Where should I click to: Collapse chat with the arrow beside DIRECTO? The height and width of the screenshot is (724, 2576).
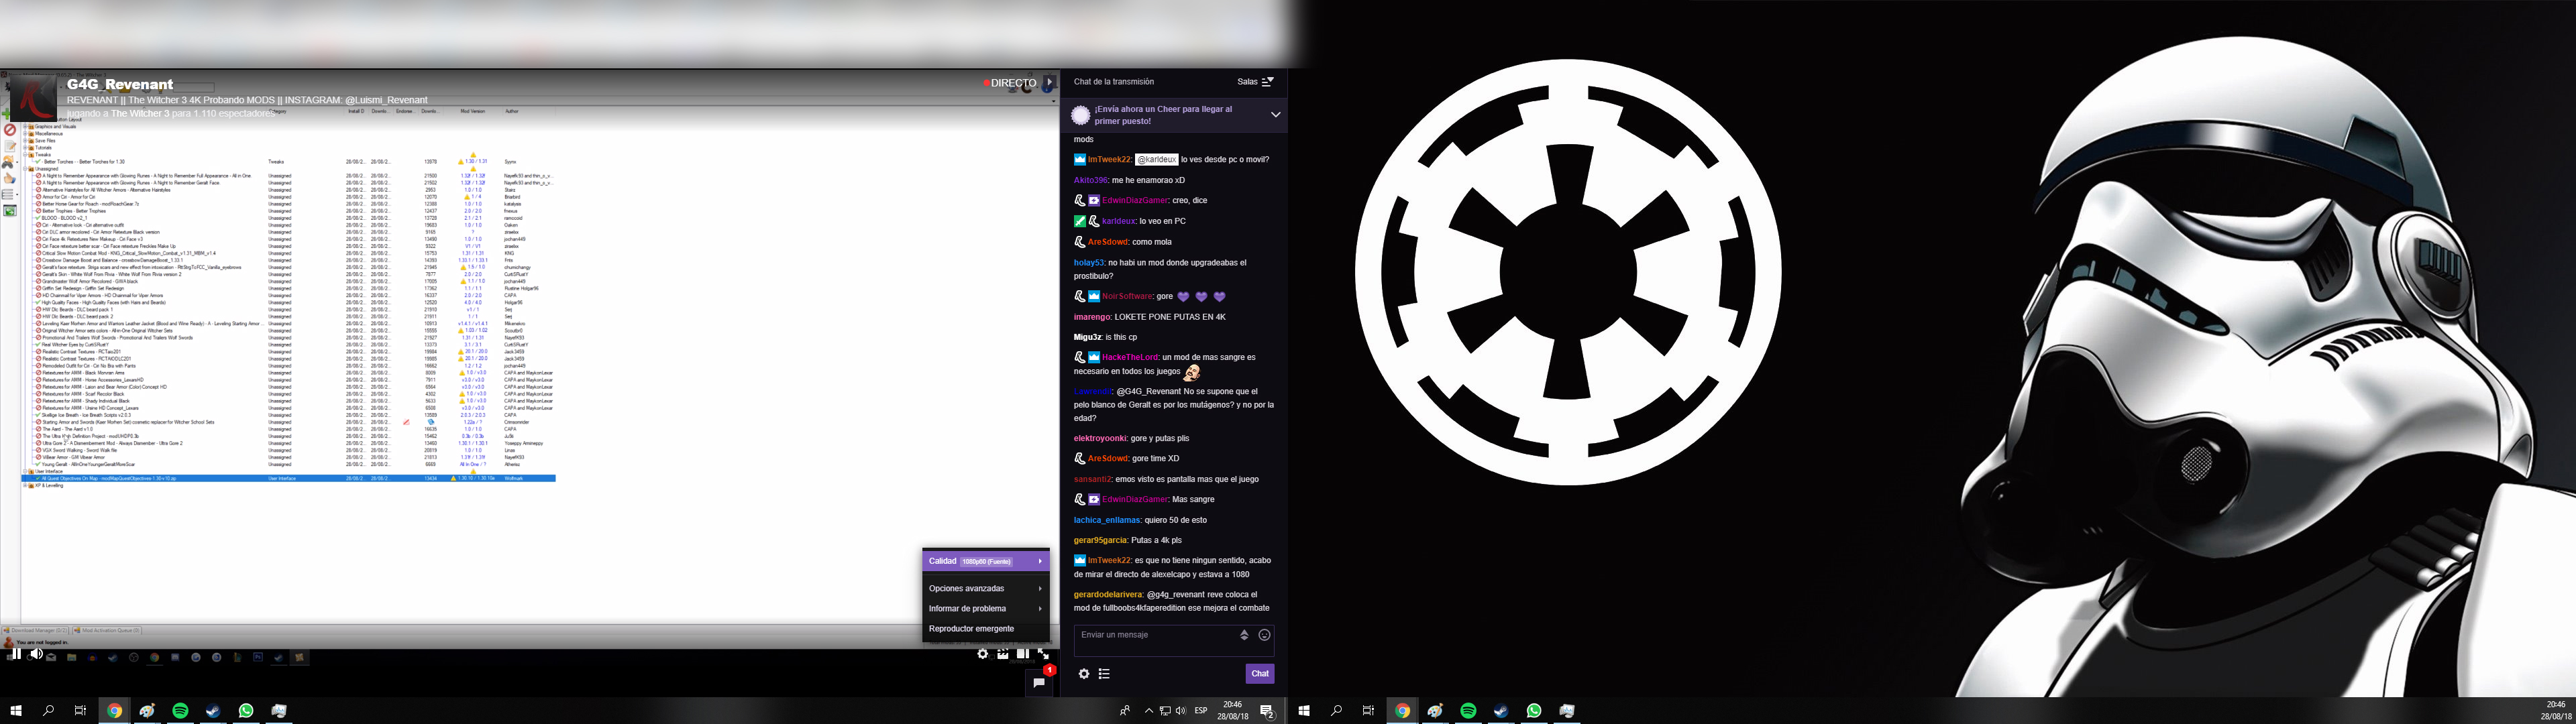point(1050,83)
